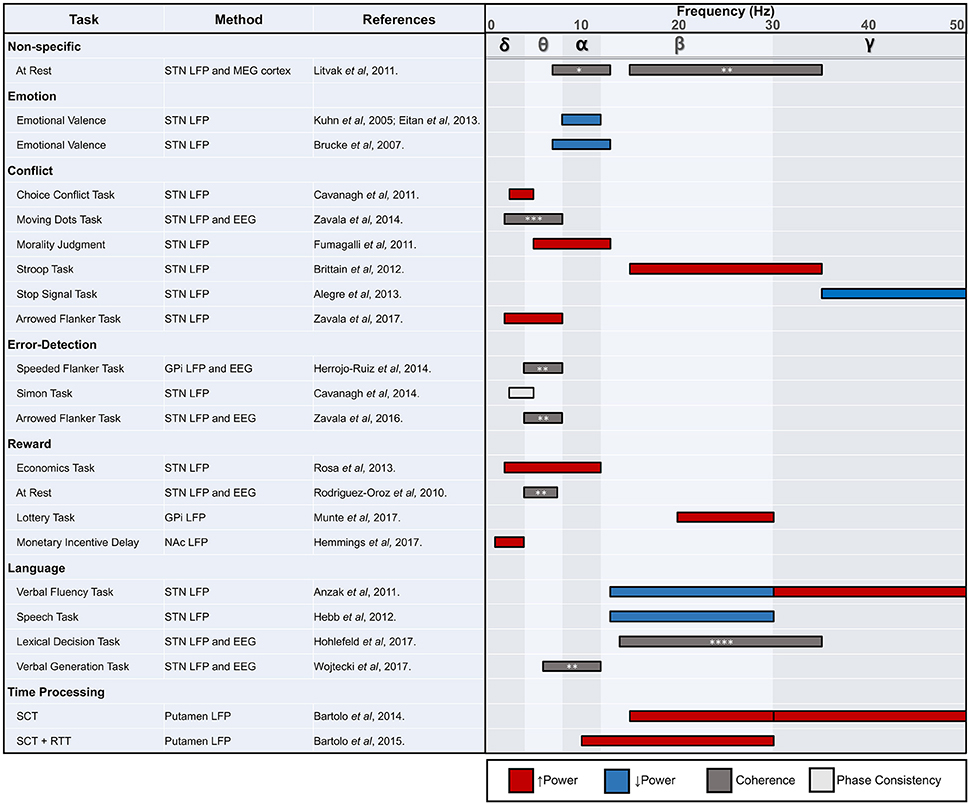Click the "Kuhn et al, 2005; Eitan et al, 2013." reference

click(x=397, y=121)
